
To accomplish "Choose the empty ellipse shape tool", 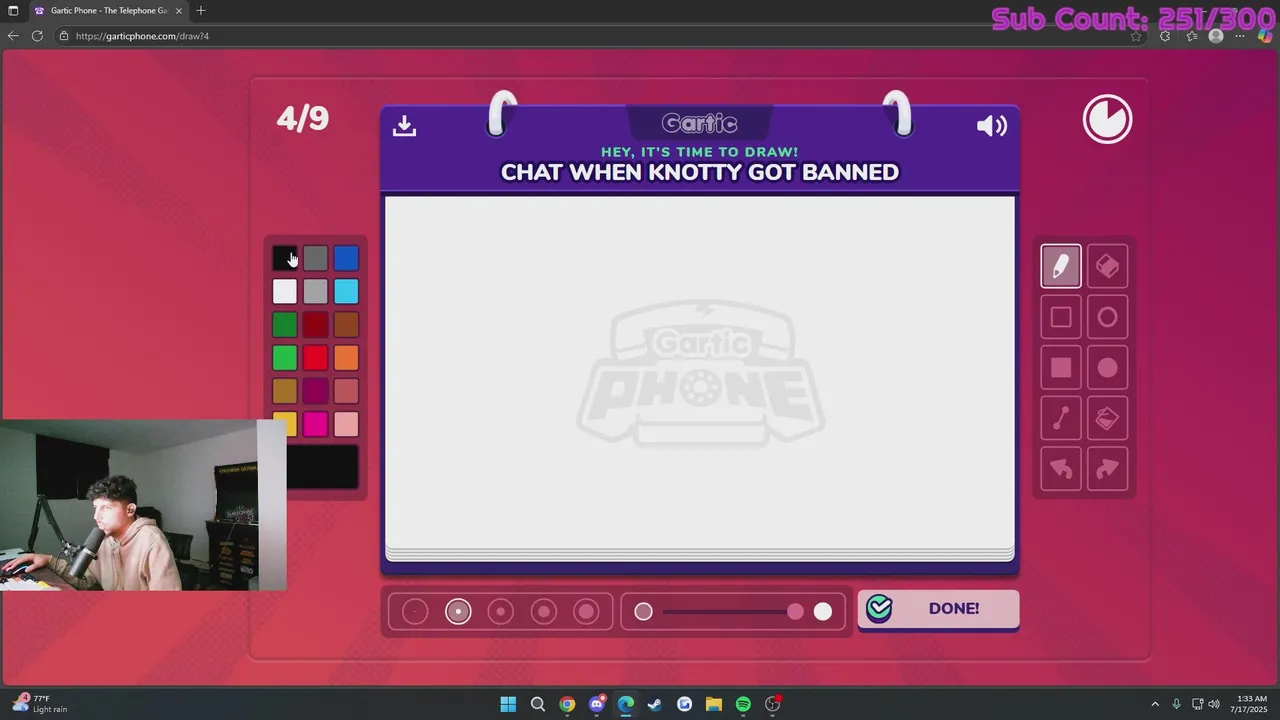I will click(1107, 317).
